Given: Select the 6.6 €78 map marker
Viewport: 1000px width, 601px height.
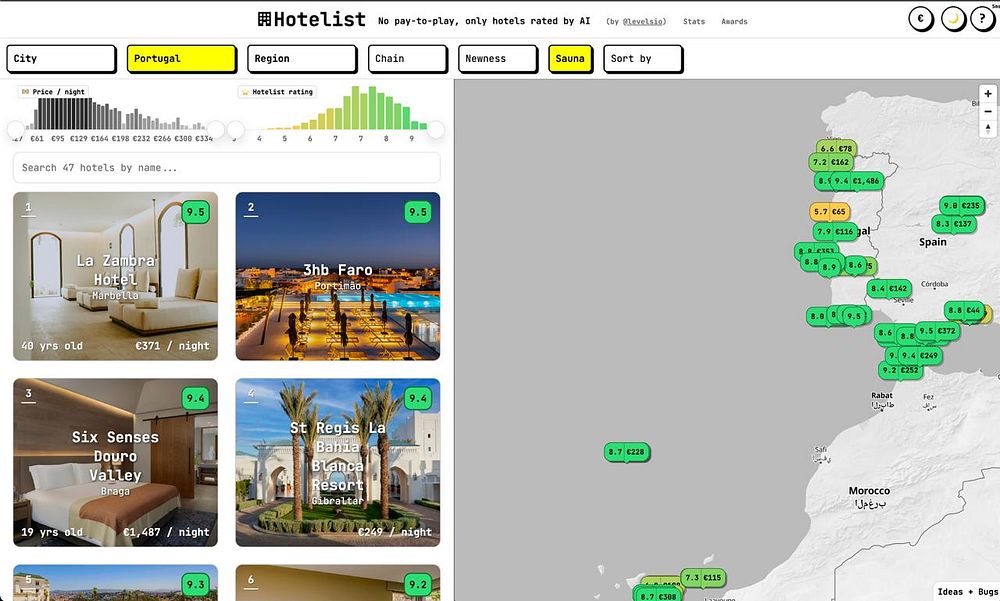Looking at the screenshot, I should point(836,149).
